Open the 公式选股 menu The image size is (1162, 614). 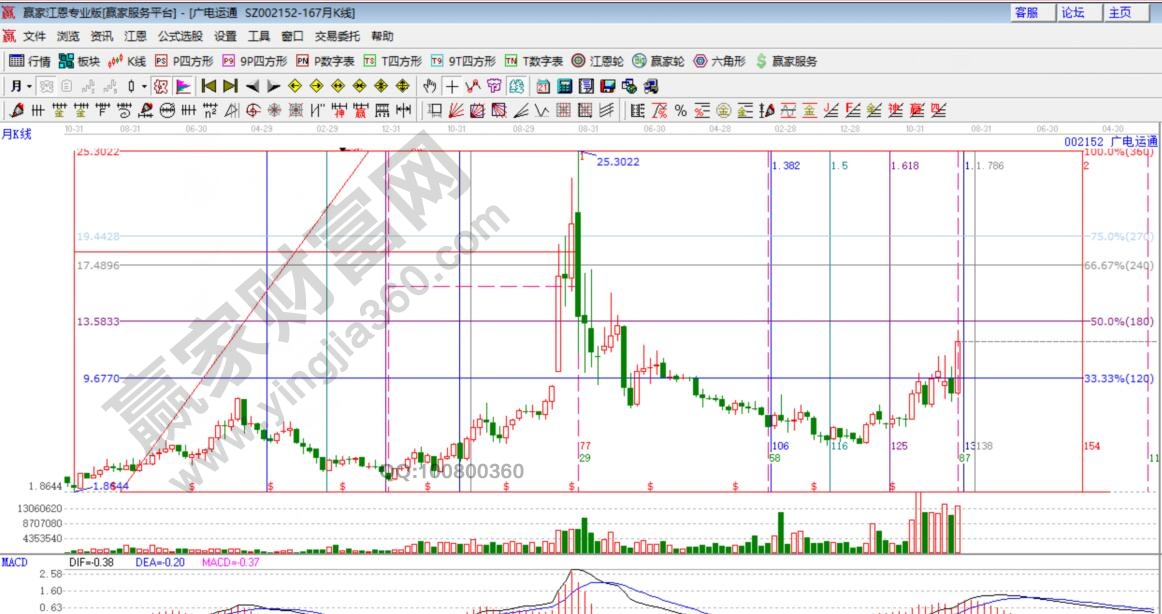[x=180, y=36]
